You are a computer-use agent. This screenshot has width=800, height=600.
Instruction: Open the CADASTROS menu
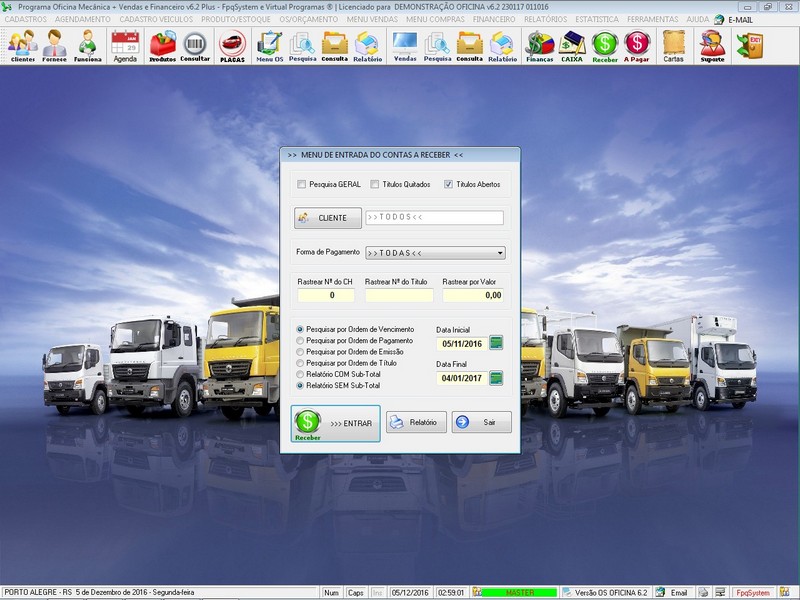click(x=26, y=19)
